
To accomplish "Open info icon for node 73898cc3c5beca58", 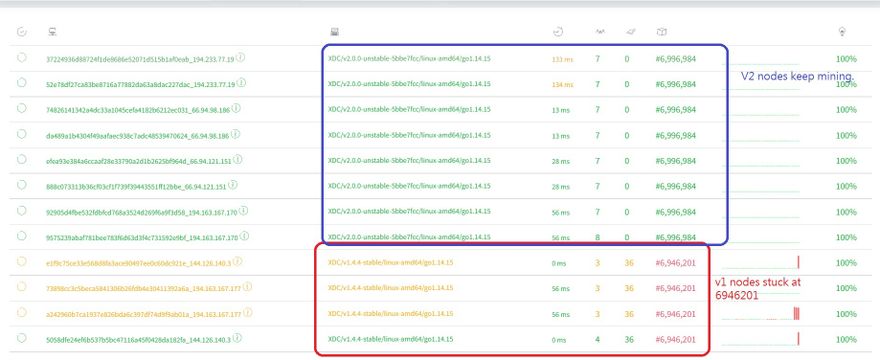I will point(247,287).
